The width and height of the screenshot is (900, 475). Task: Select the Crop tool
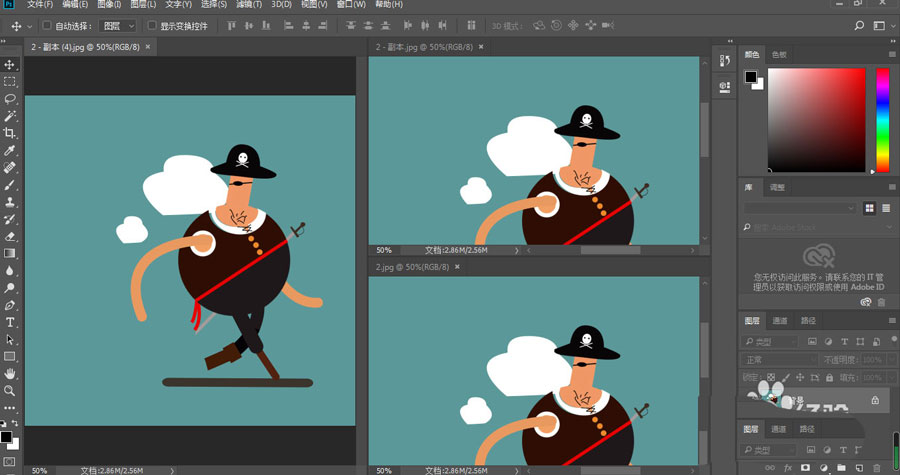10,133
